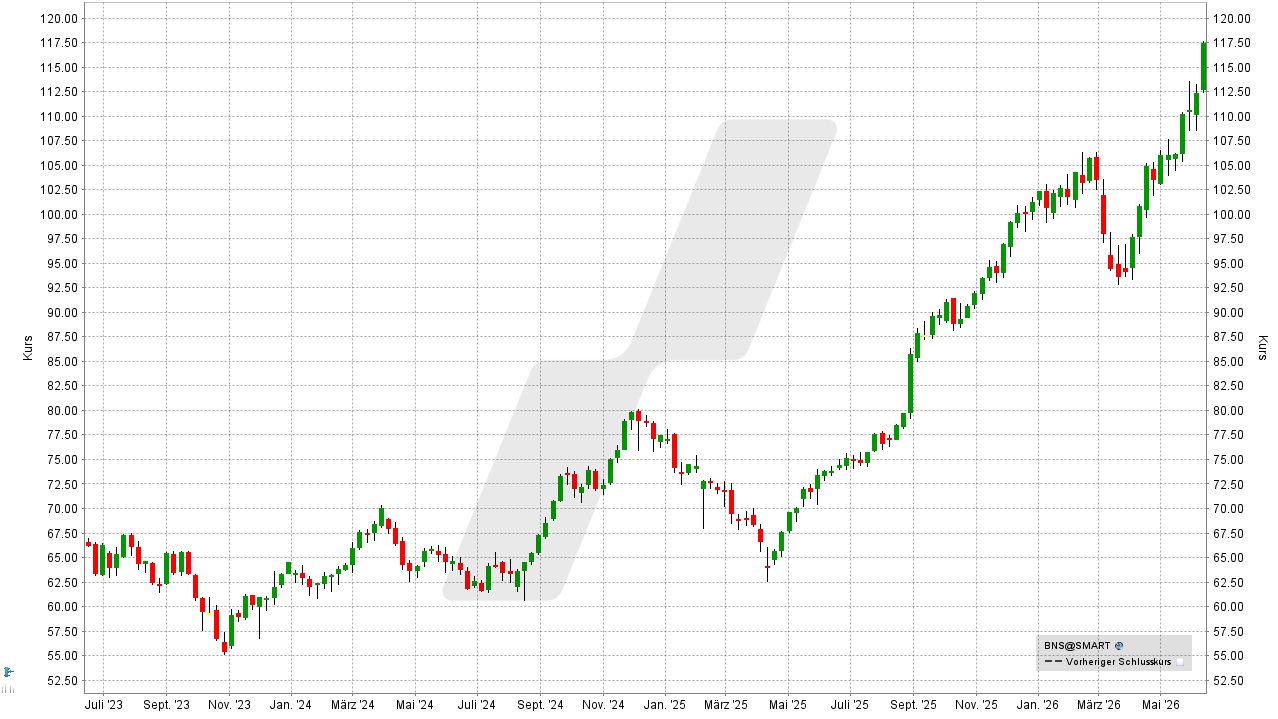1278x719 pixels.
Task: Click the Vorheriger Schlusskurs legend label
Action: pos(1120,661)
